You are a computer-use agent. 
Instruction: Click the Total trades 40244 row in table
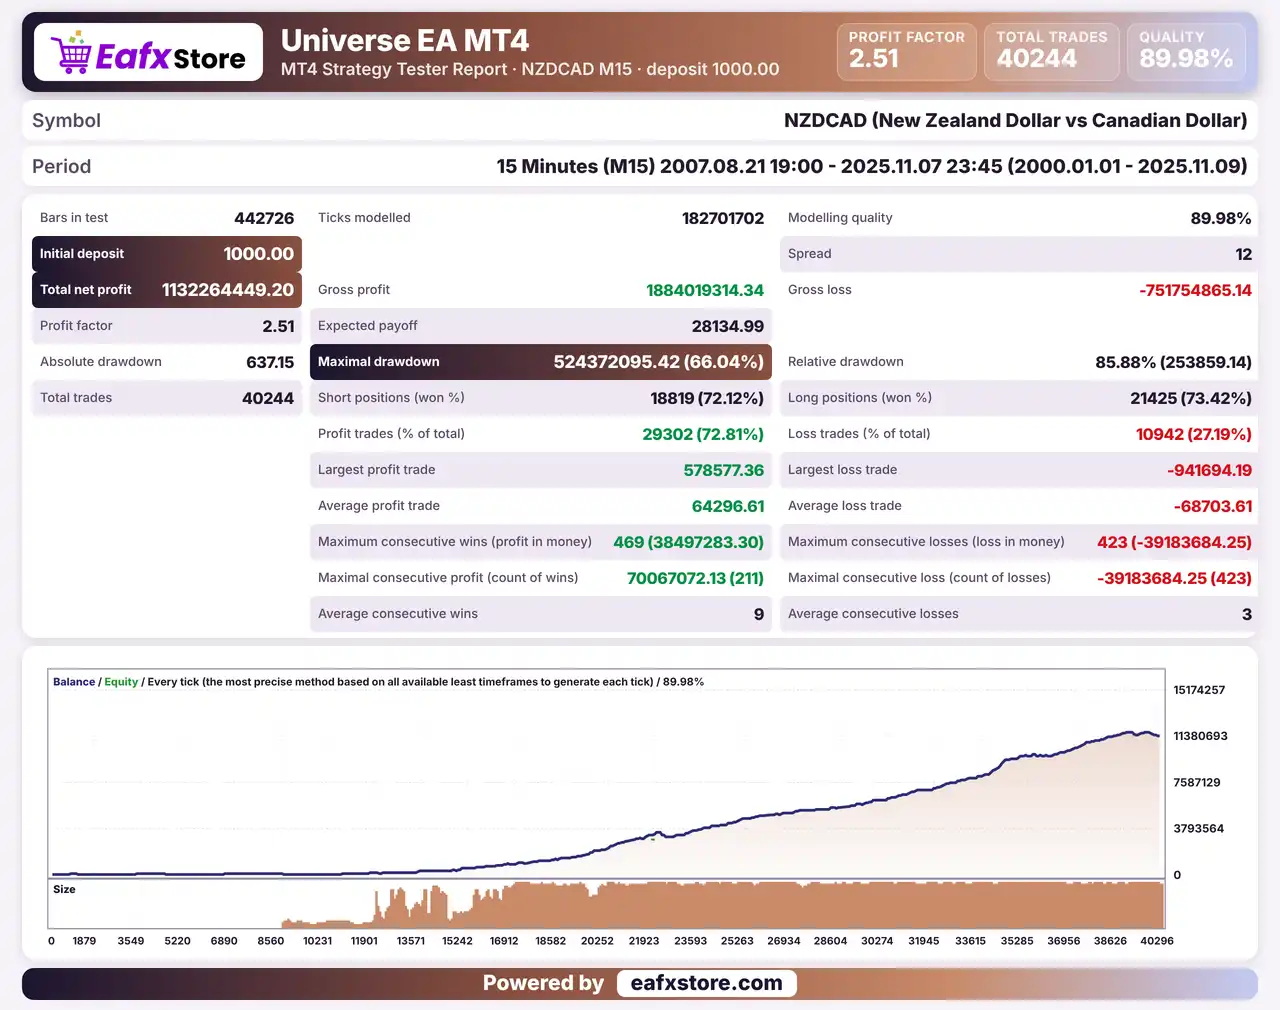(167, 398)
